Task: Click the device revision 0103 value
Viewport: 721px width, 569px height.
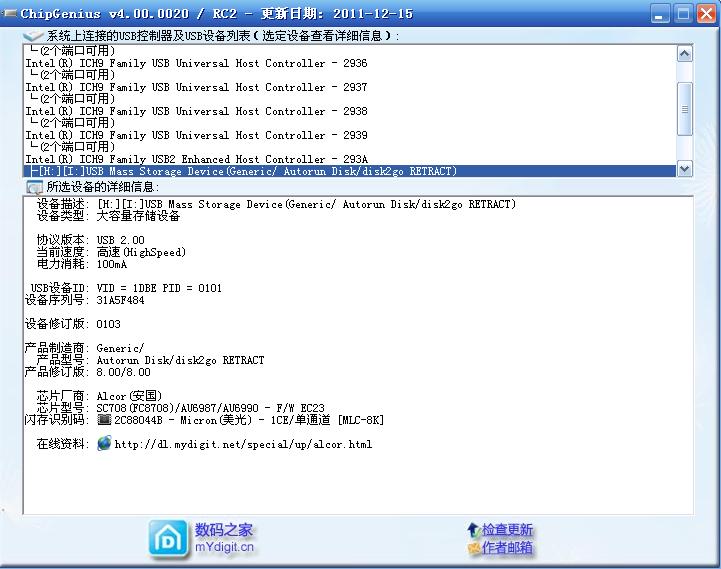Action: (x=109, y=324)
